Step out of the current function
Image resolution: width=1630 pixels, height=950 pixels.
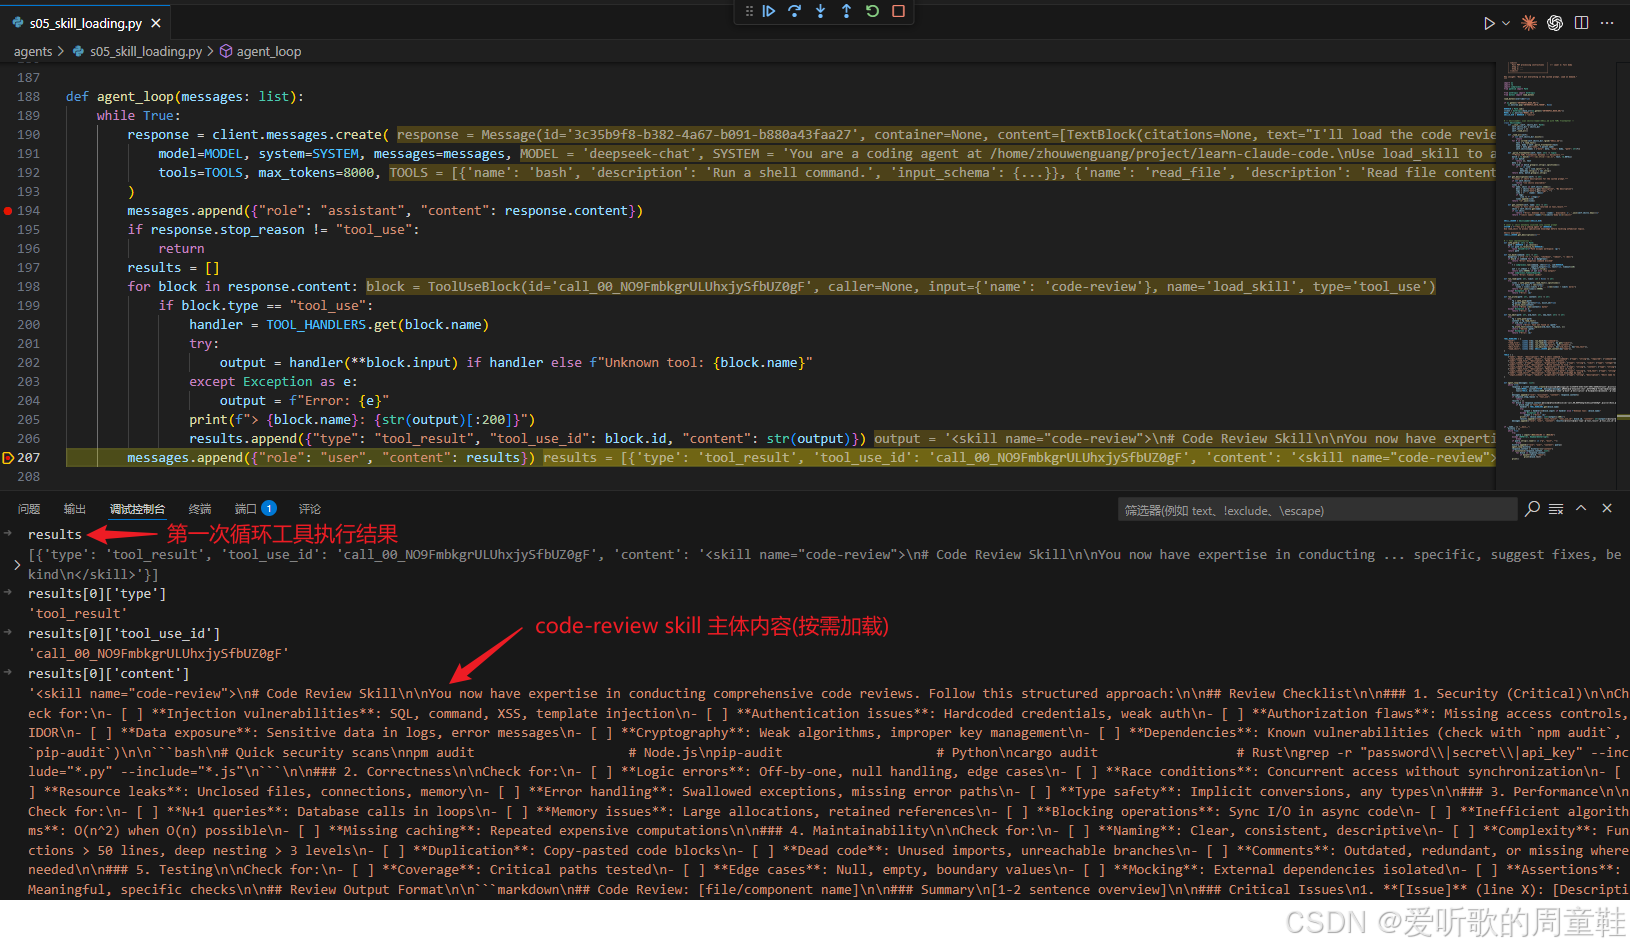pyautogui.click(x=847, y=11)
